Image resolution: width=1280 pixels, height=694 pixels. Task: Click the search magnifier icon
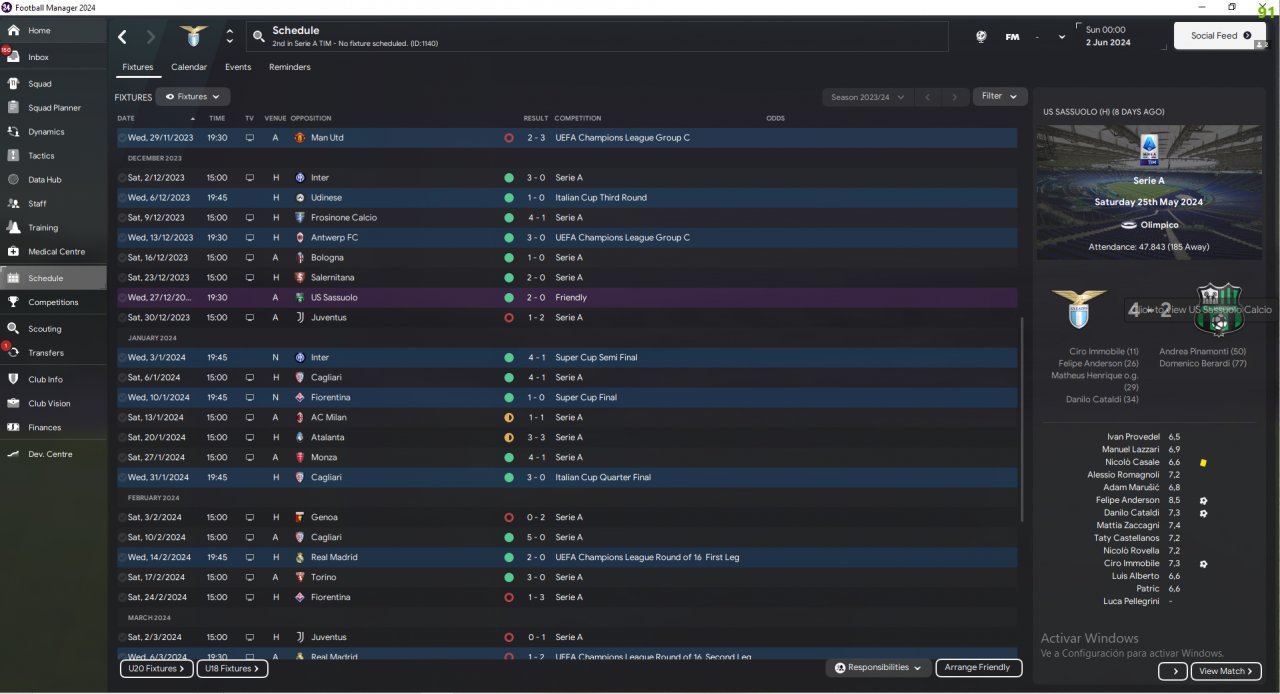259,37
